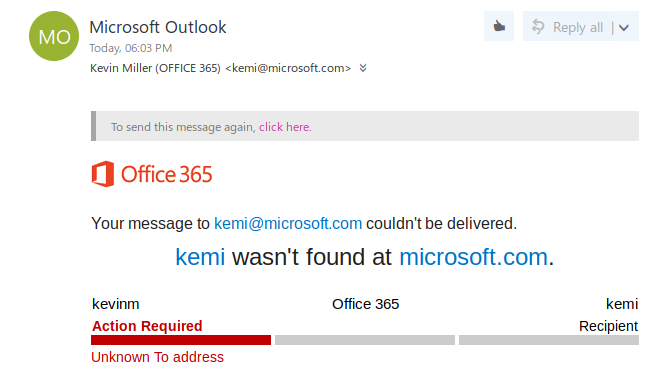Click 'microsoft.com' in the large heading
The image size is (660, 368).
pyautogui.click(x=473, y=257)
